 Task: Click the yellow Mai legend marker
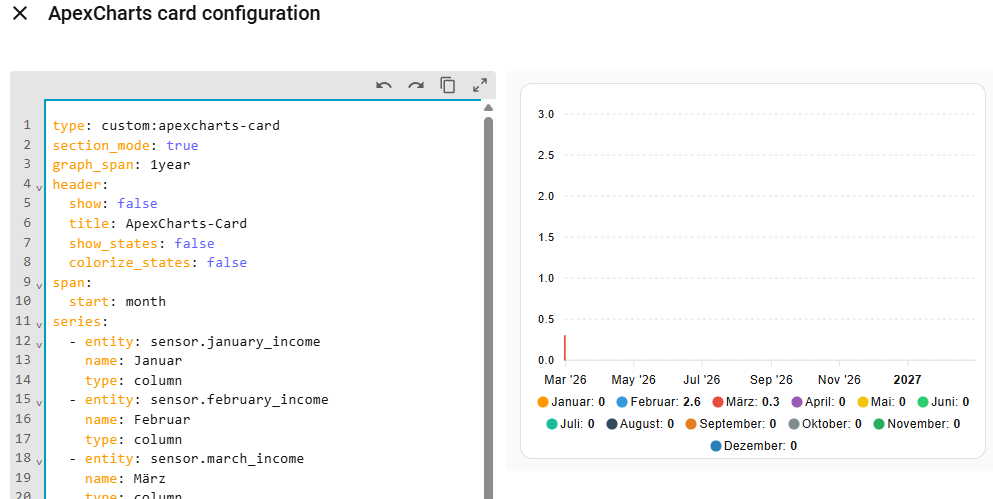863,402
